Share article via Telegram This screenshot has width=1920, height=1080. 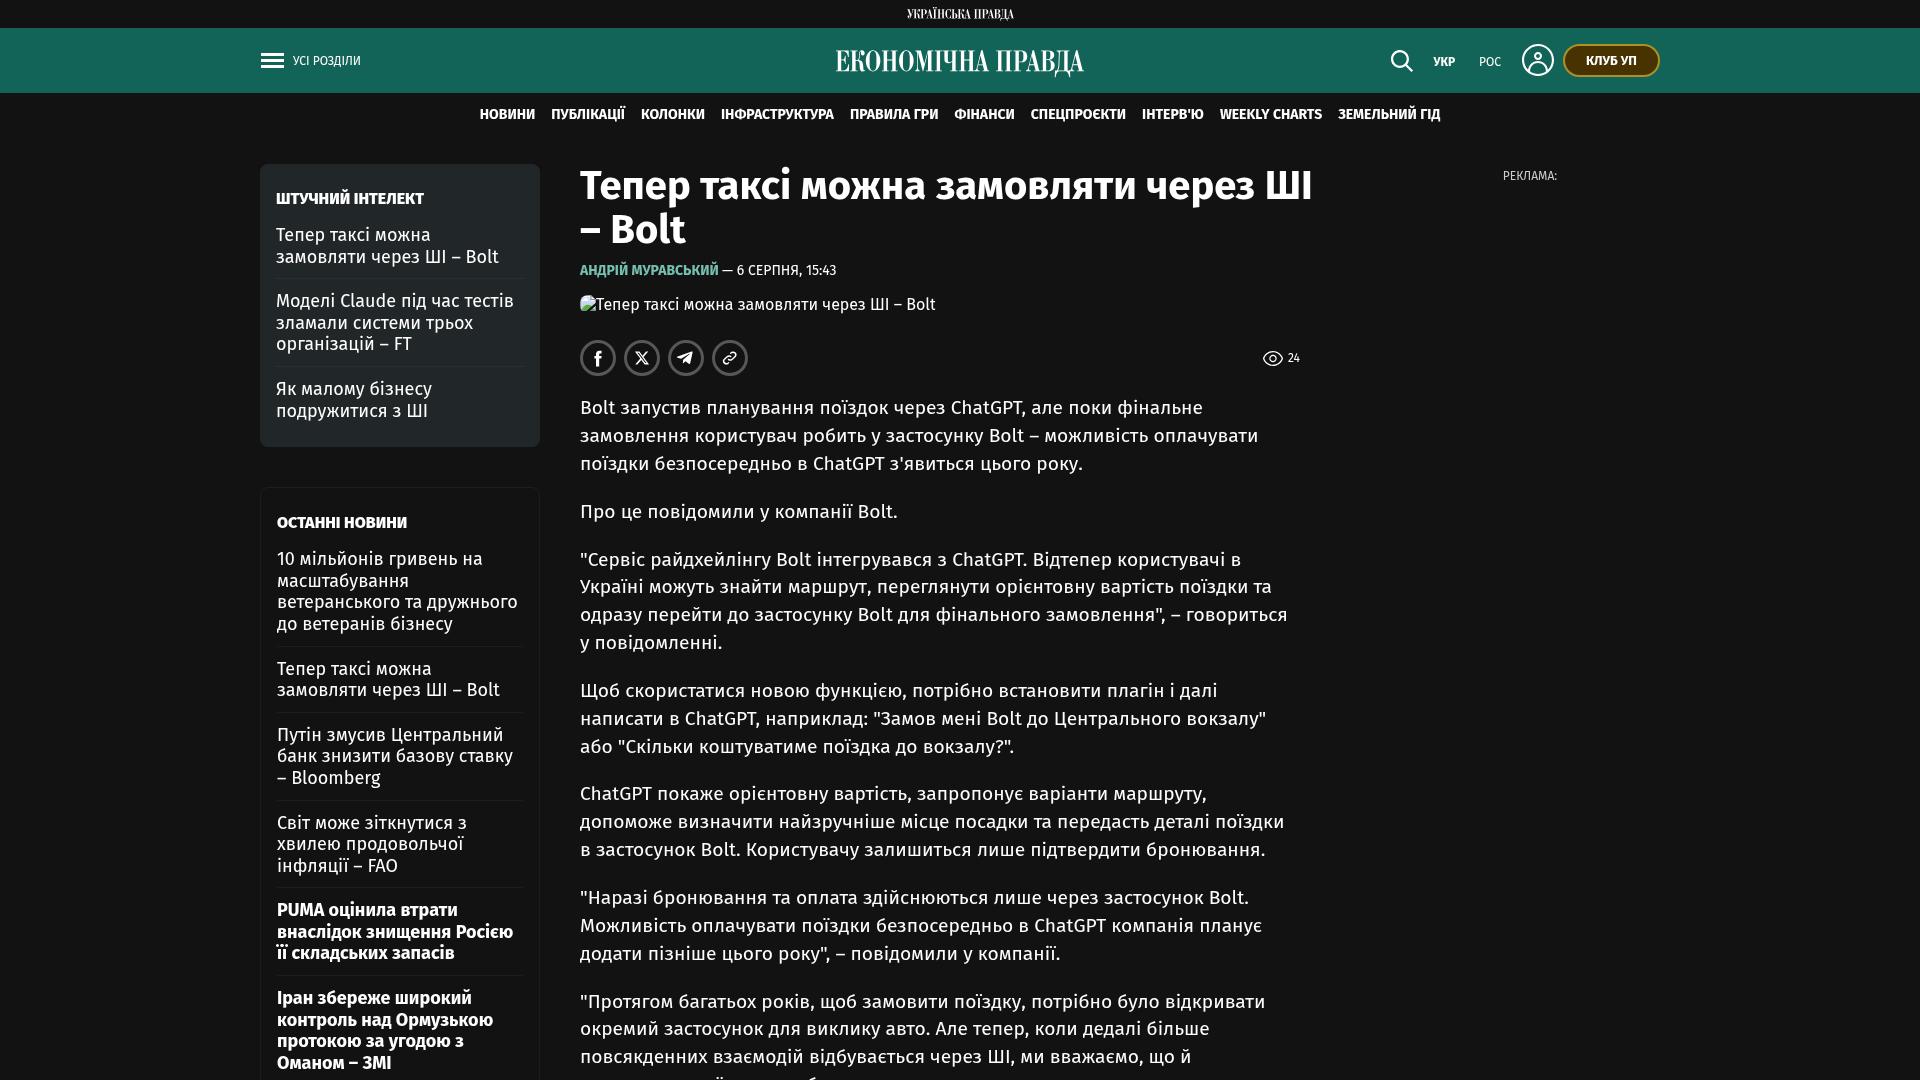pos(686,358)
